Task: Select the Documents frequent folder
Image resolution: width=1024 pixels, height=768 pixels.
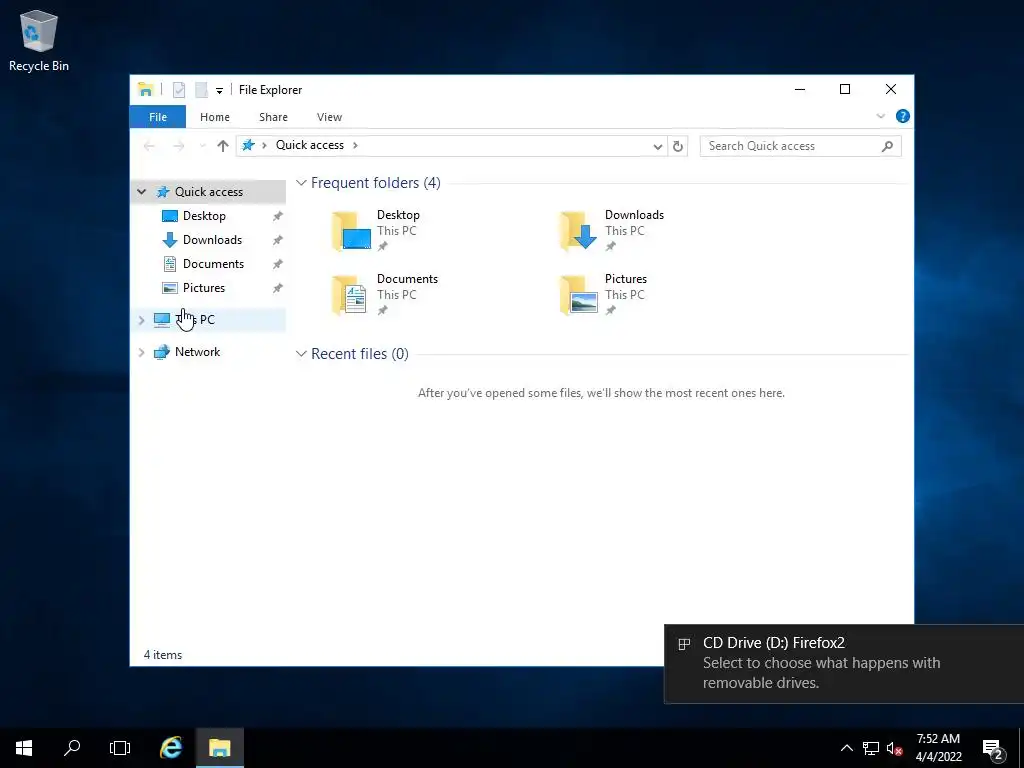Action: click(x=385, y=295)
